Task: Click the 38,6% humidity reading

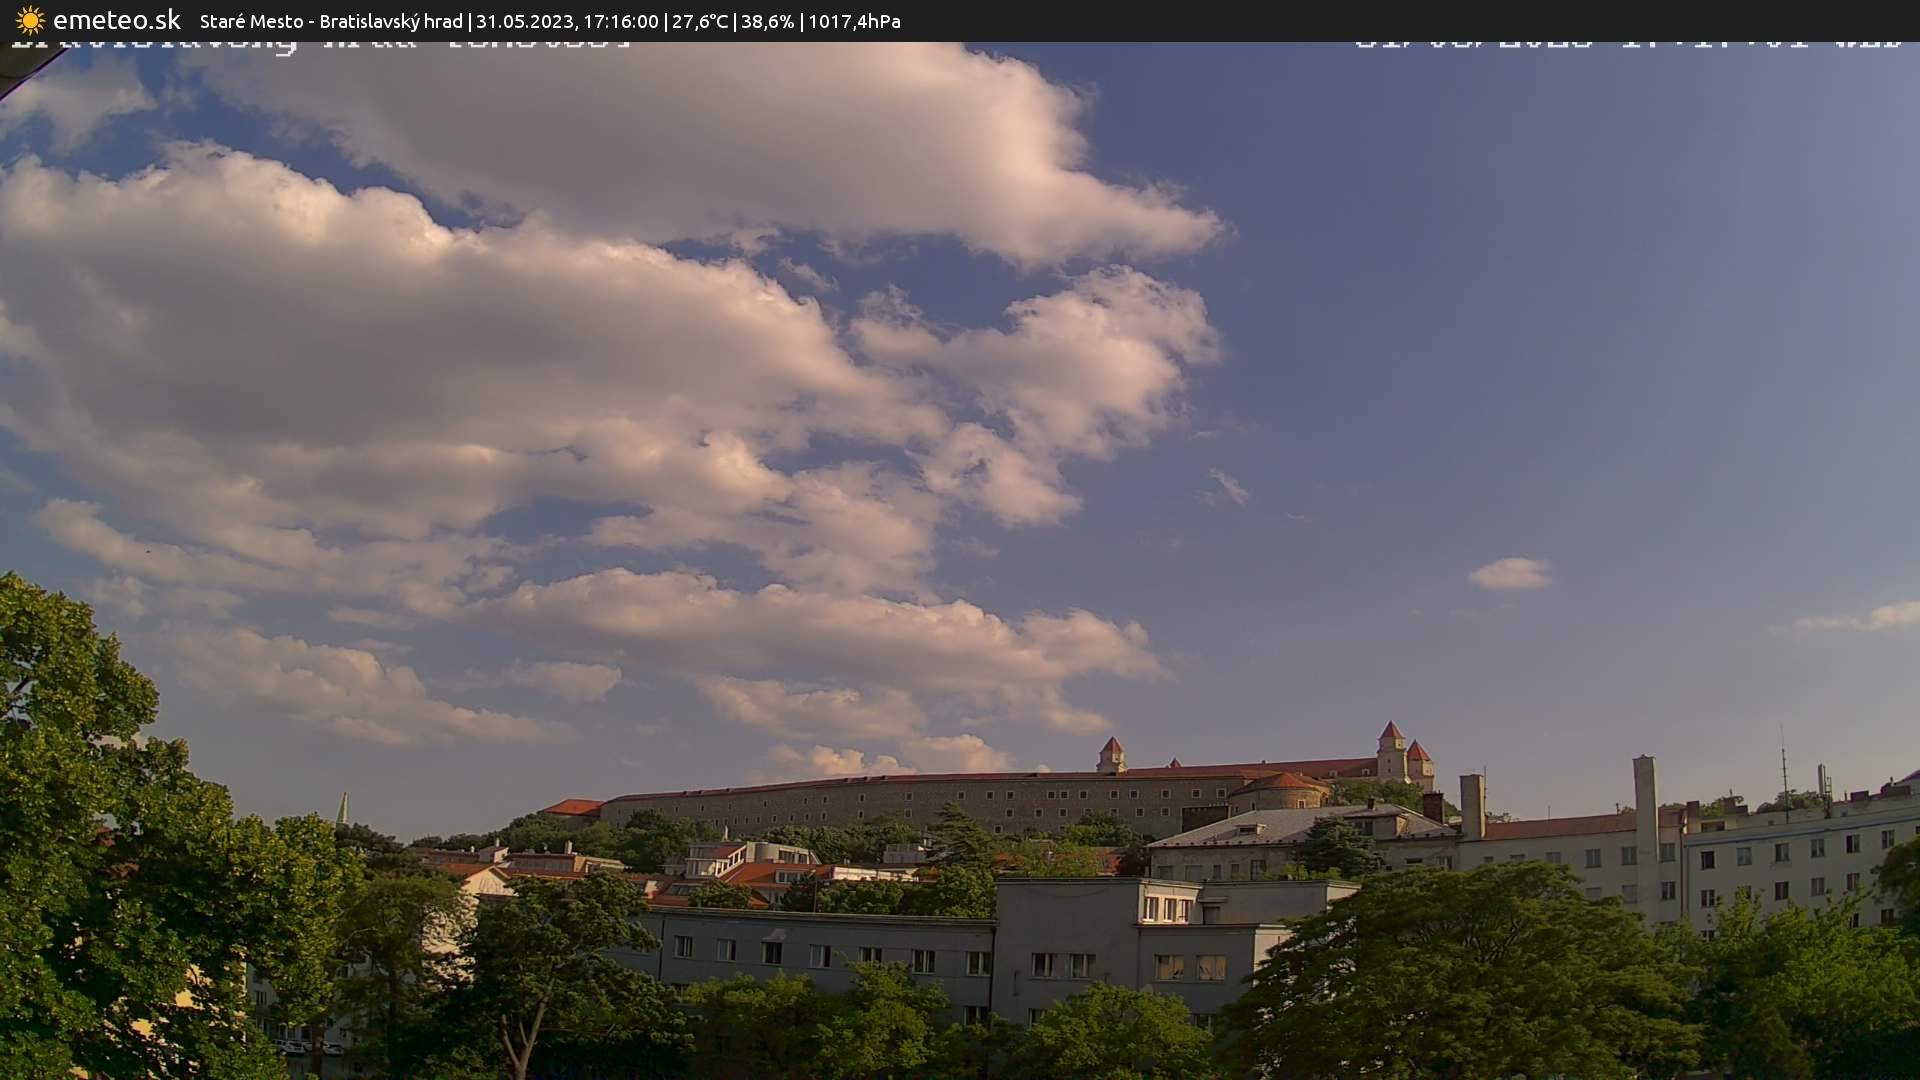Action: click(x=766, y=21)
